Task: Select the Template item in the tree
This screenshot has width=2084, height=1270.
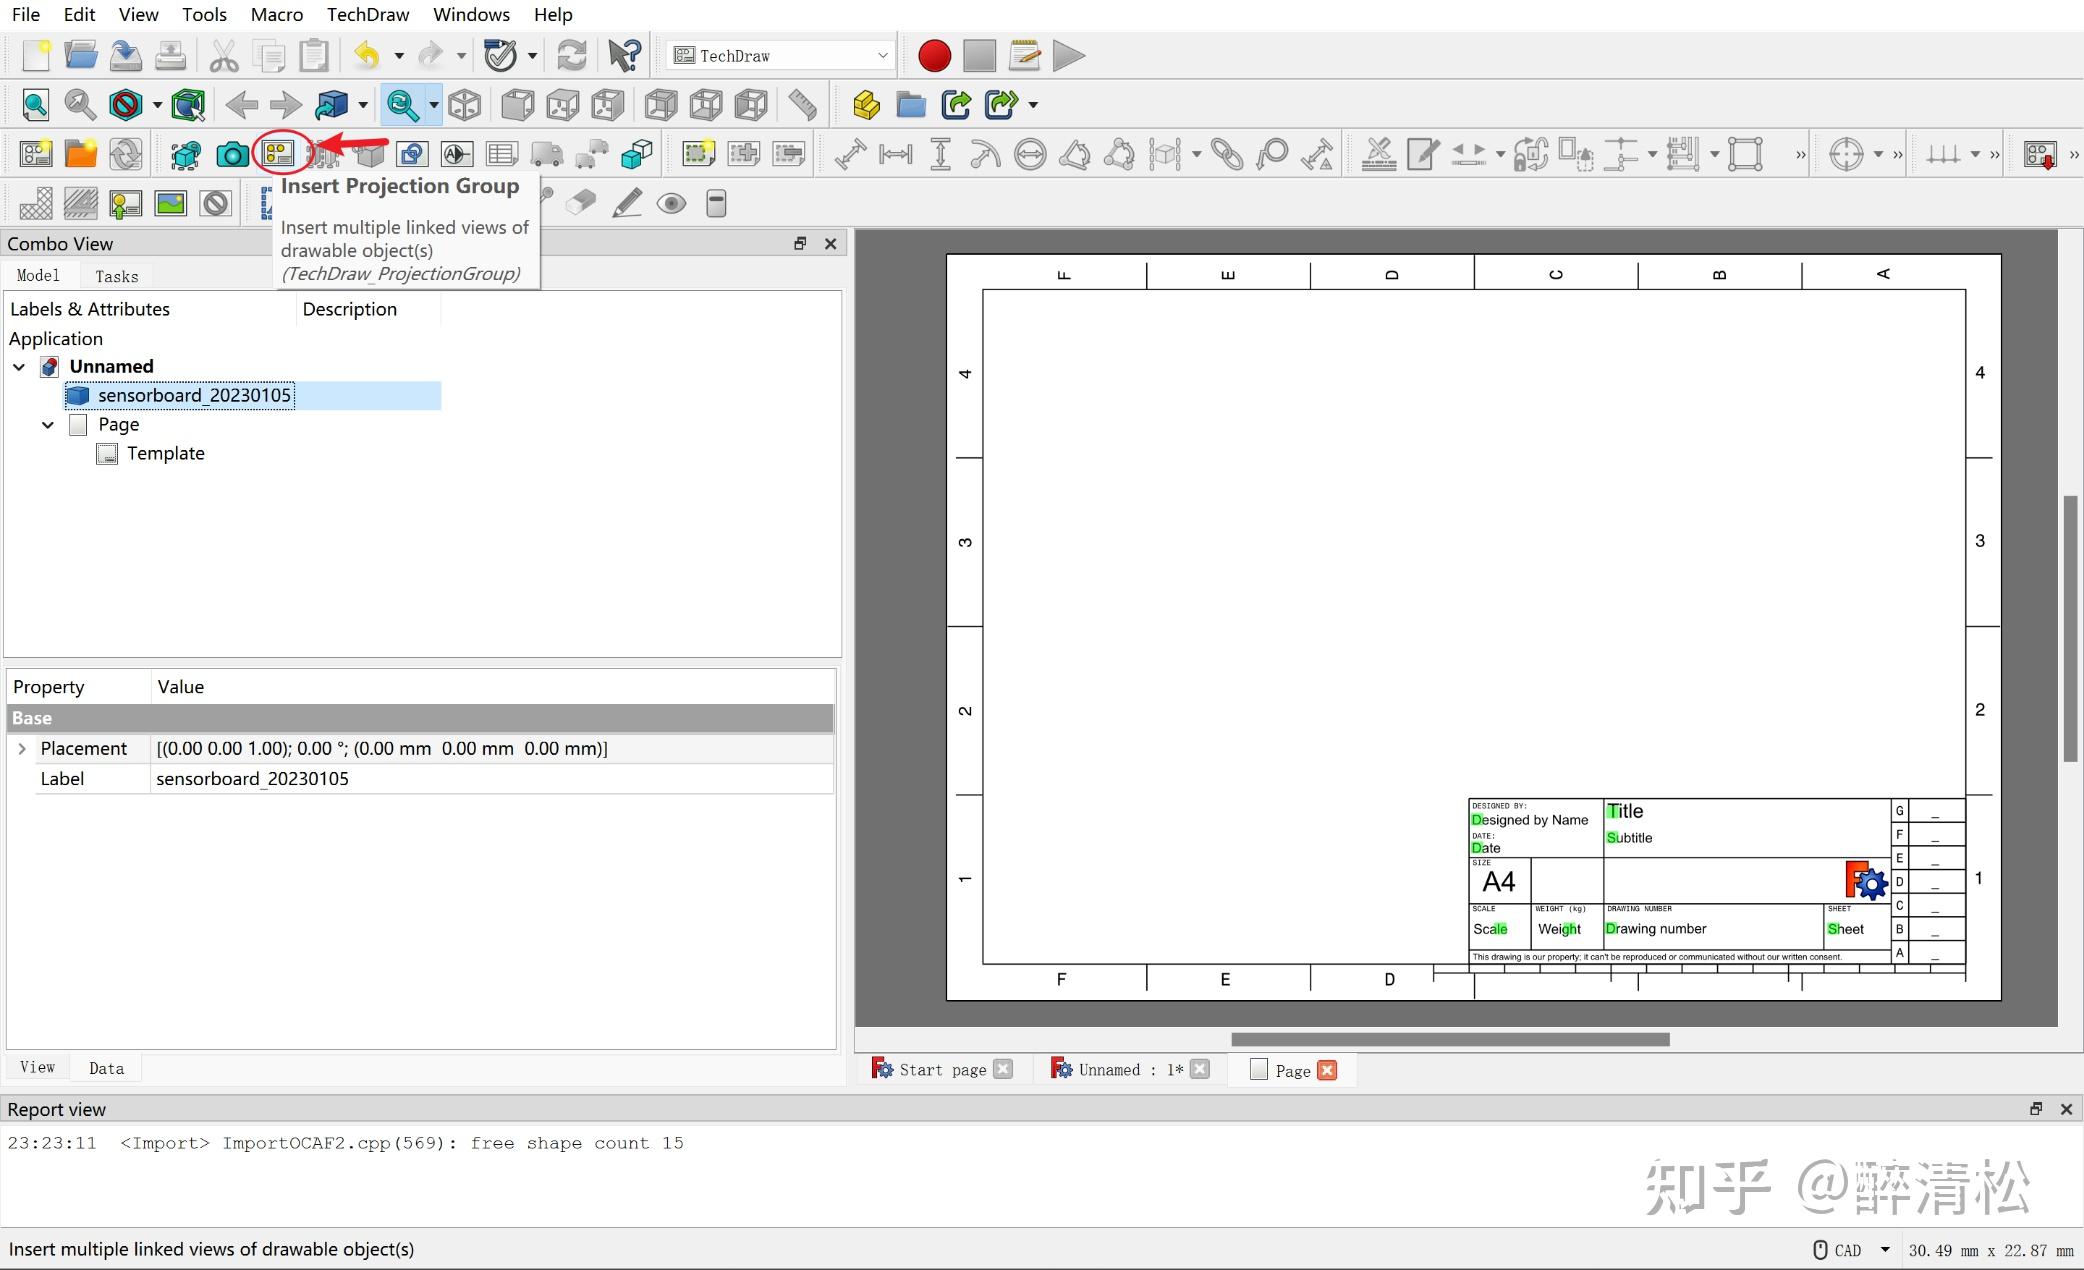Action: 165,453
